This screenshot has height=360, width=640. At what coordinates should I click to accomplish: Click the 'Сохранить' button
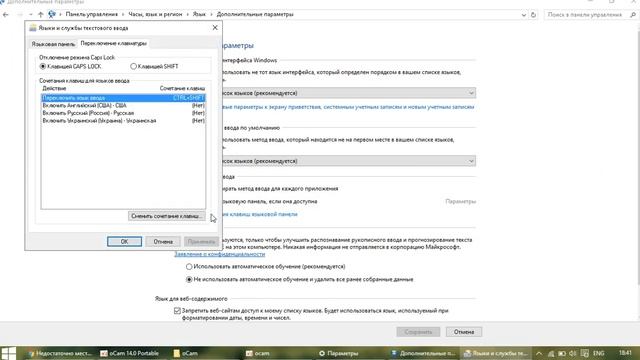pyautogui.click(x=418, y=332)
